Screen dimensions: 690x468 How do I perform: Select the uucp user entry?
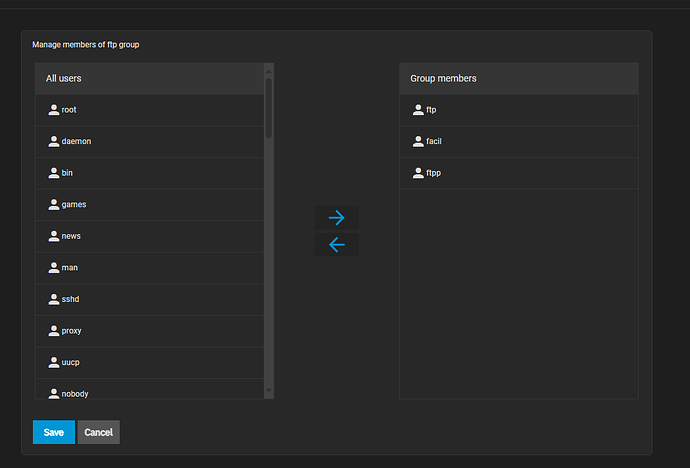click(x=150, y=362)
